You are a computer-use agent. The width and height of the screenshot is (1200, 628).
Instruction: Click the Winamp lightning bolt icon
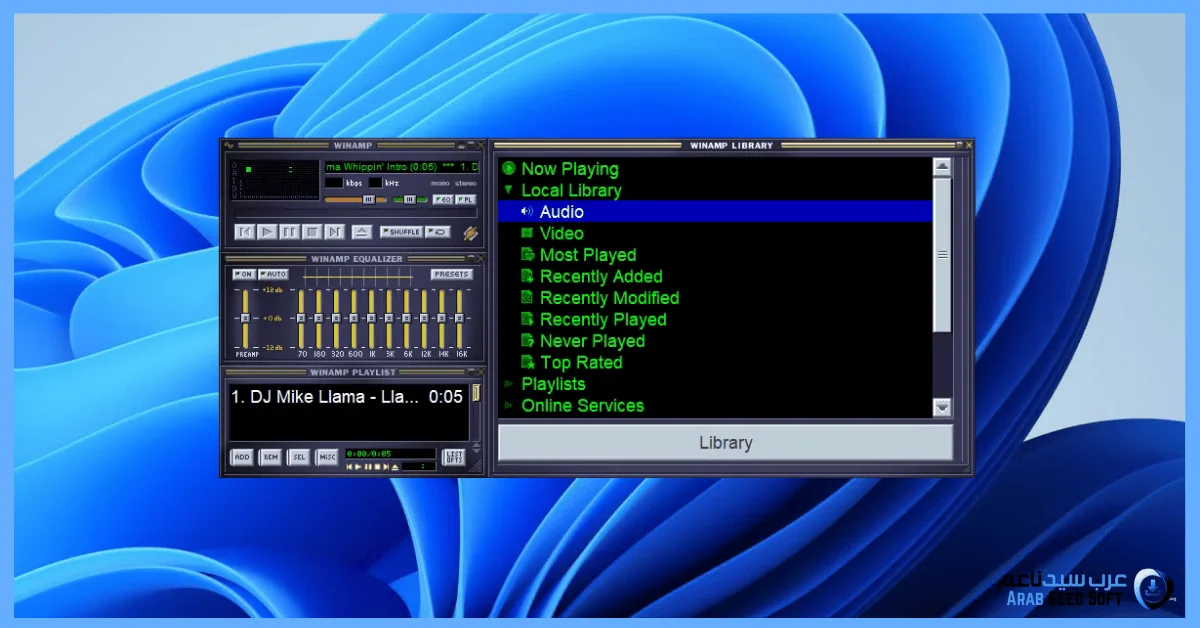point(471,233)
